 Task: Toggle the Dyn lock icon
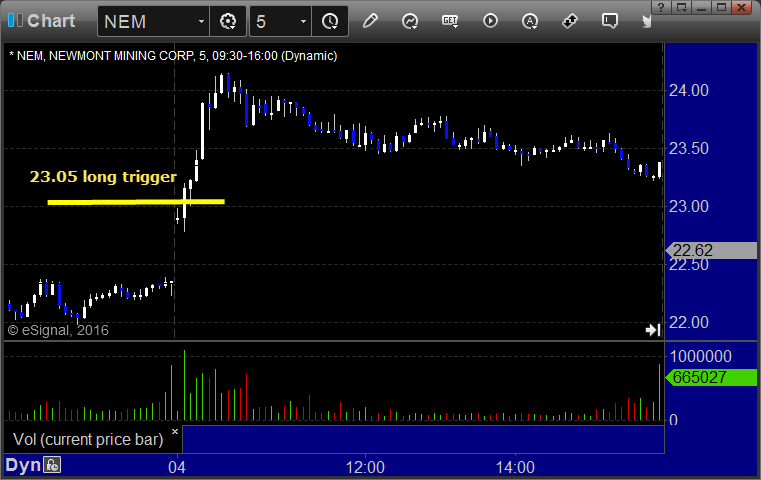click(52, 465)
